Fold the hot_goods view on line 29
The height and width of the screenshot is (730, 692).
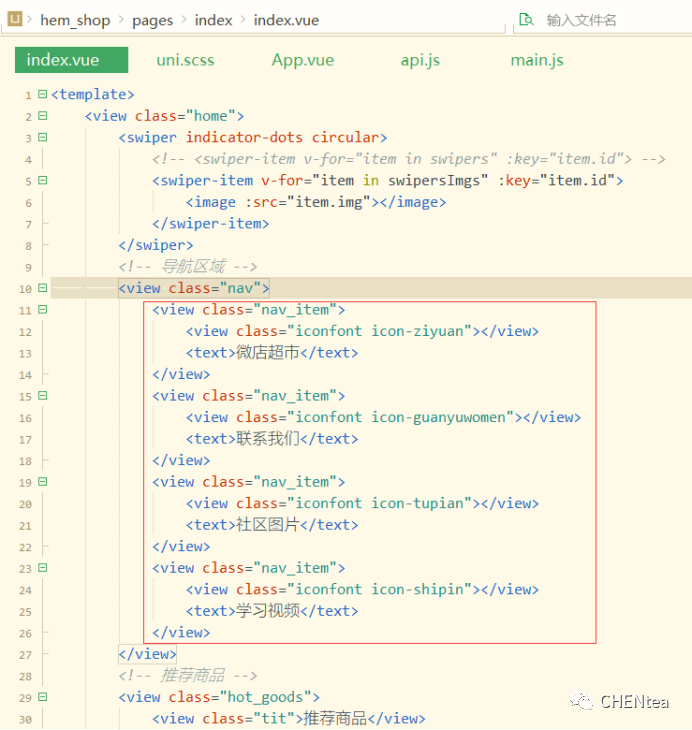click(x=42, y=697)
